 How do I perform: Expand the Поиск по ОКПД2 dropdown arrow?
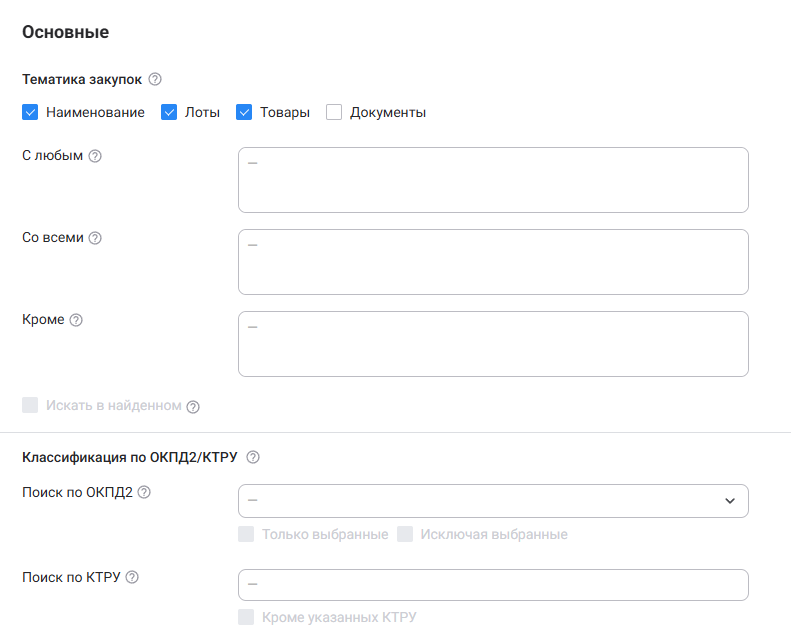(x=730, y=501)
